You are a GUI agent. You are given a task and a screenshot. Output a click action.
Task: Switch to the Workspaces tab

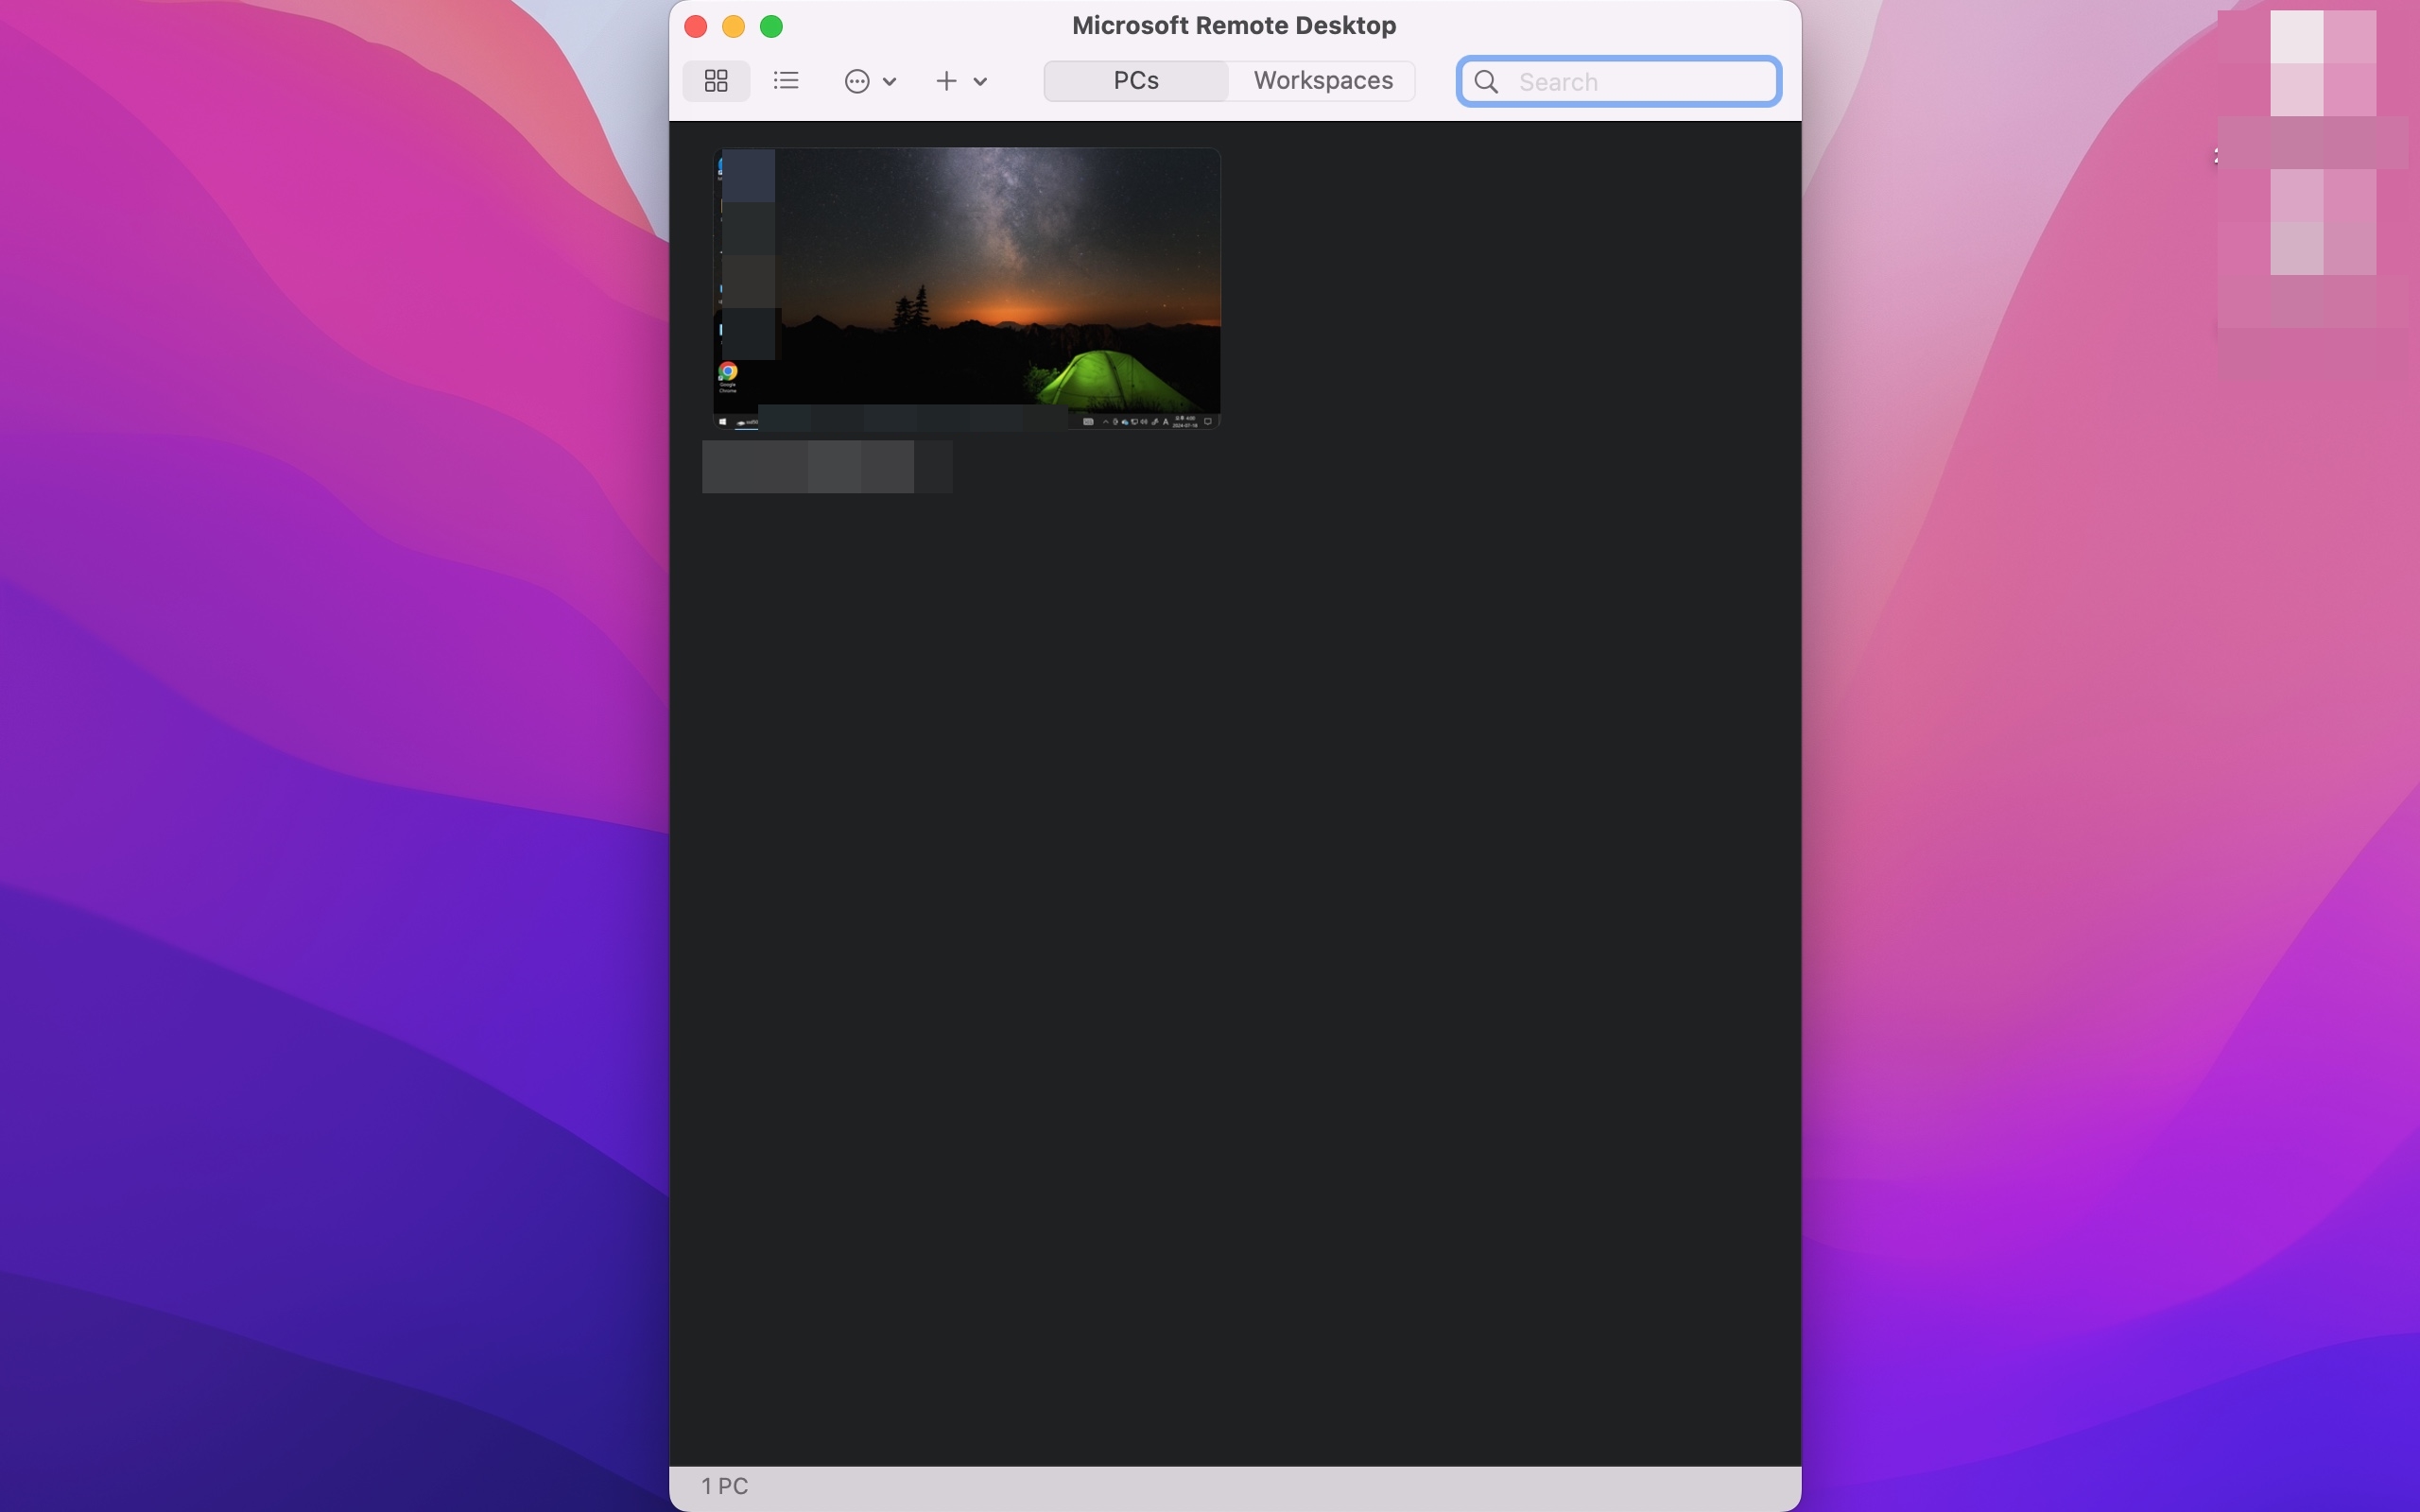click(x=1323, y=81)
